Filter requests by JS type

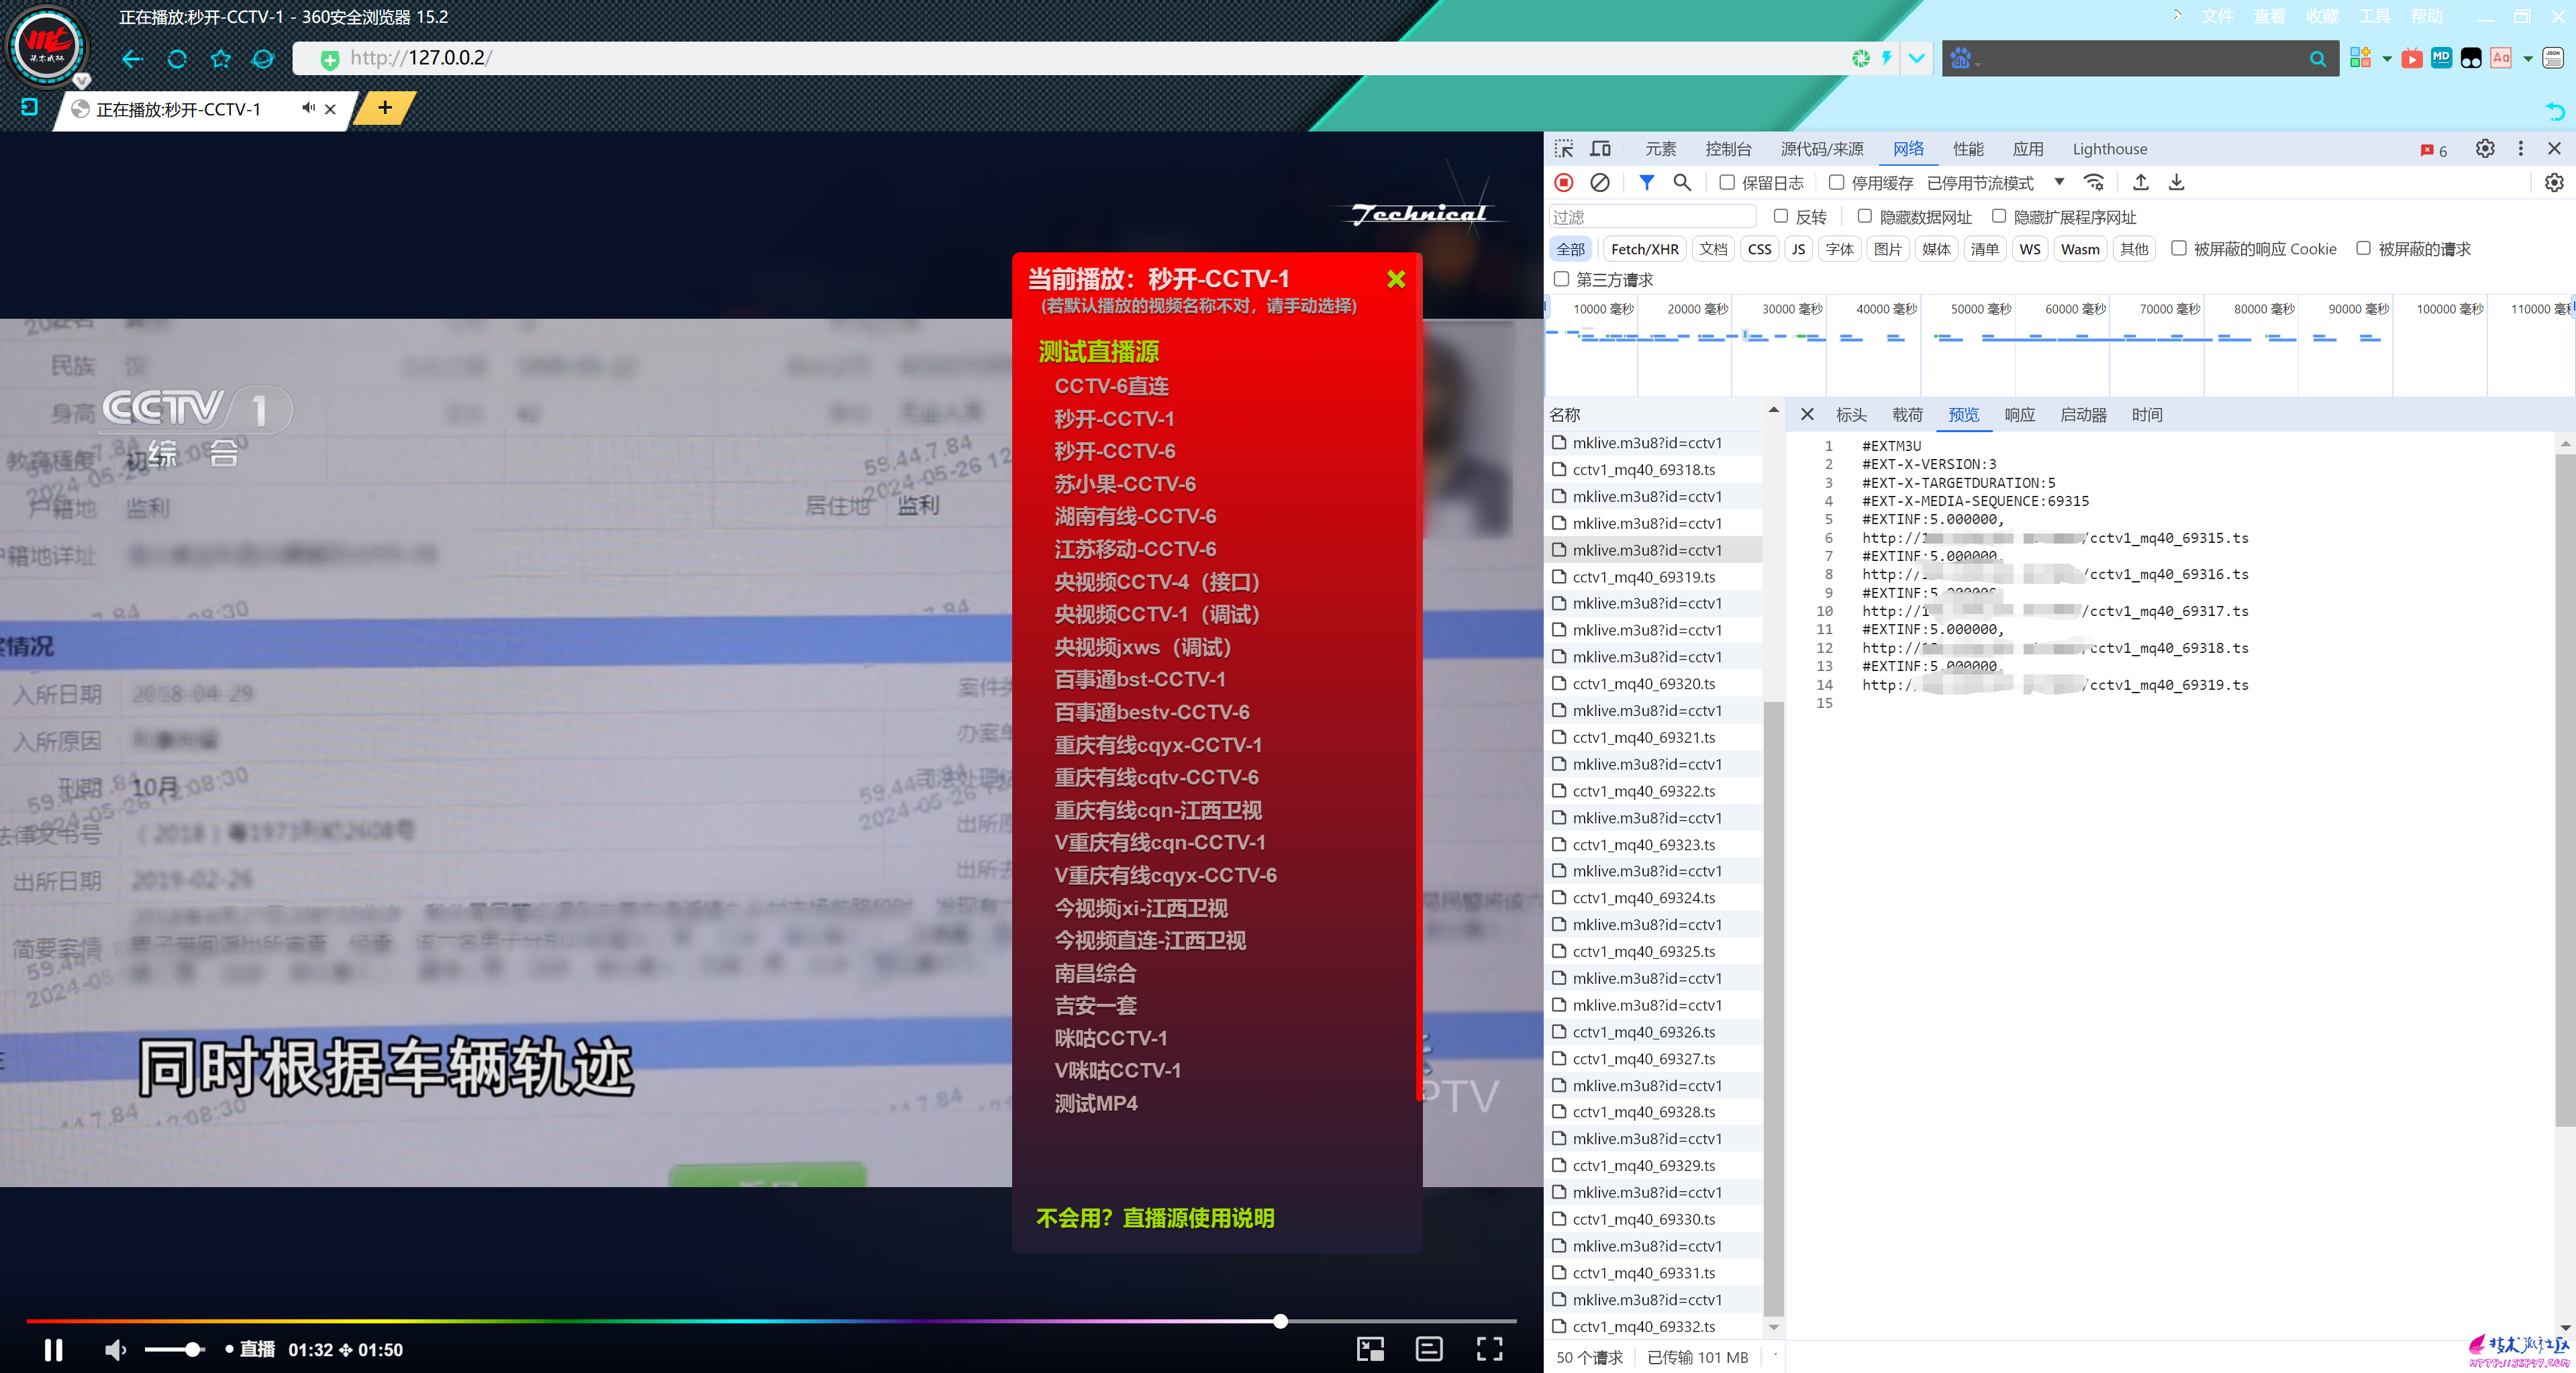point(1798,249)
